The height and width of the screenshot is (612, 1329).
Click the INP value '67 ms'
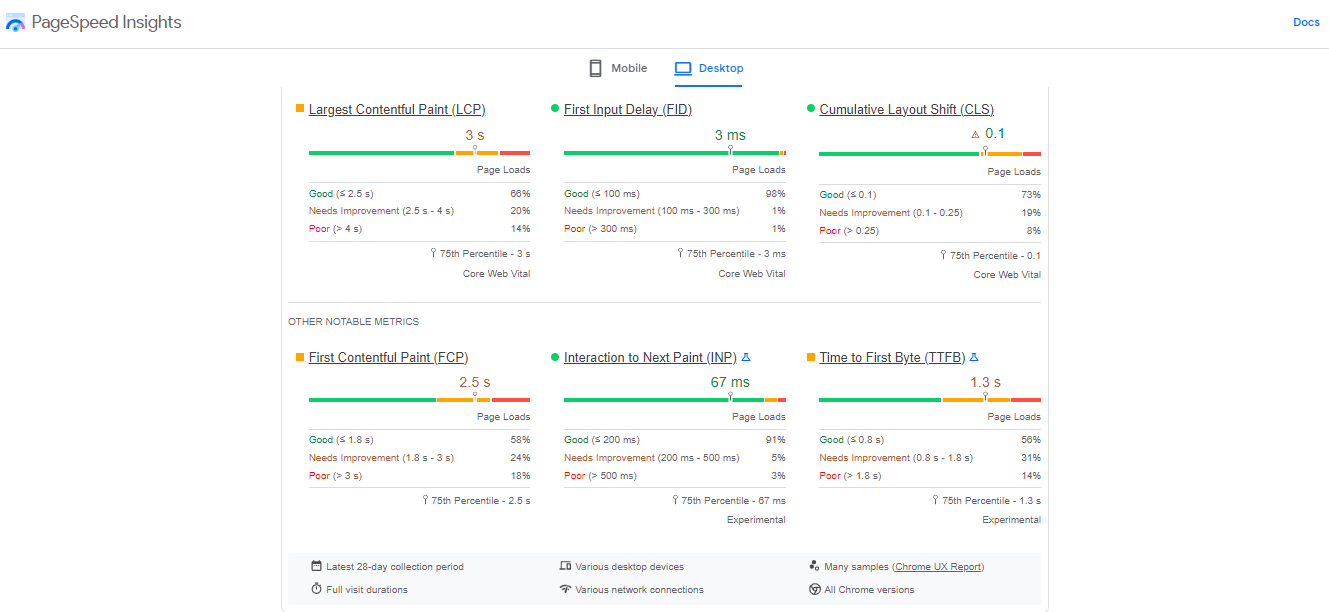click(x=730, y=382)
